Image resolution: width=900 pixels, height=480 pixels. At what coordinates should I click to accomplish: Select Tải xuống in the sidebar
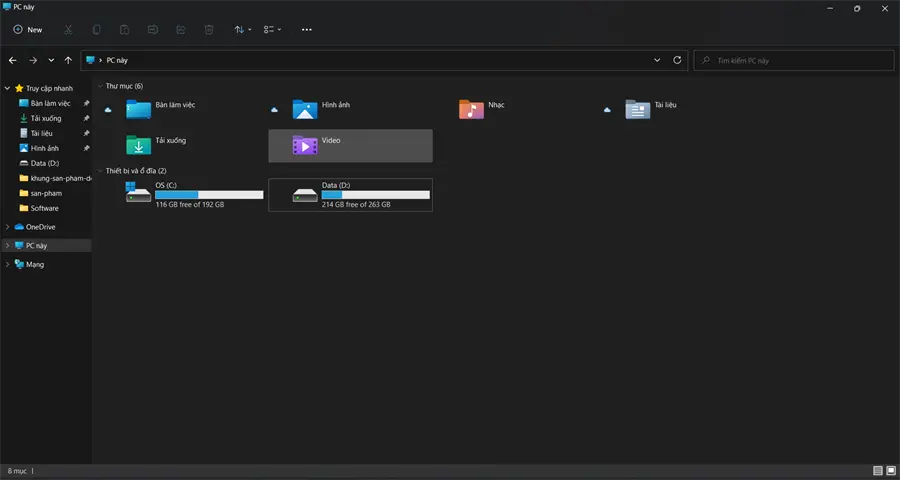(46, 118)
